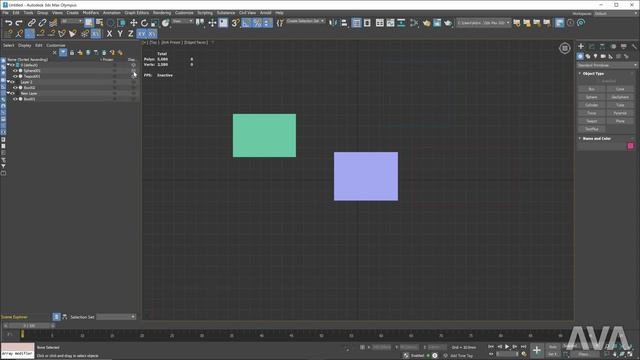This screenshot has width=640, height=360.
Task: Restrict transform to the Z axis
Action: [131, 34]
